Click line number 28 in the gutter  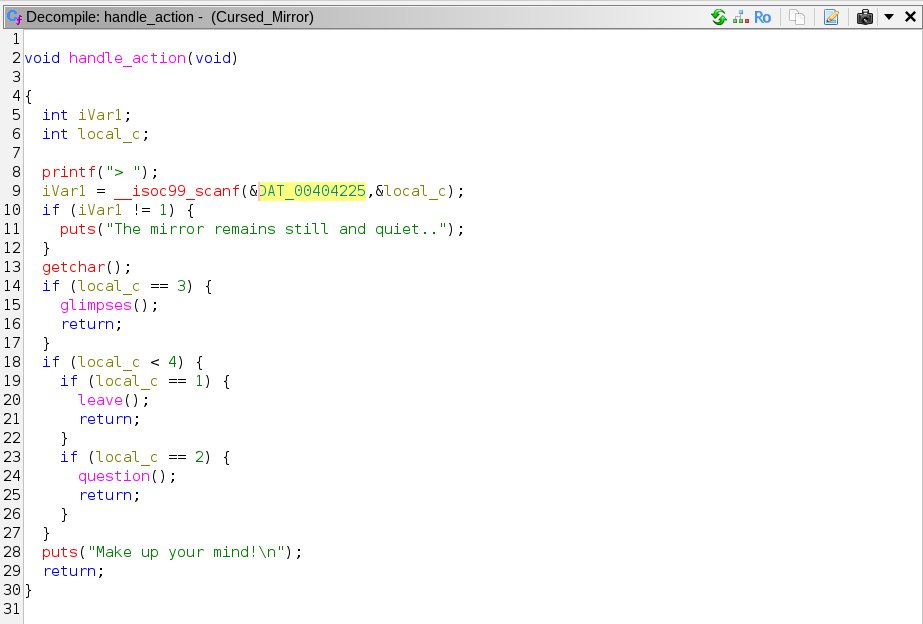click(12, 552)
